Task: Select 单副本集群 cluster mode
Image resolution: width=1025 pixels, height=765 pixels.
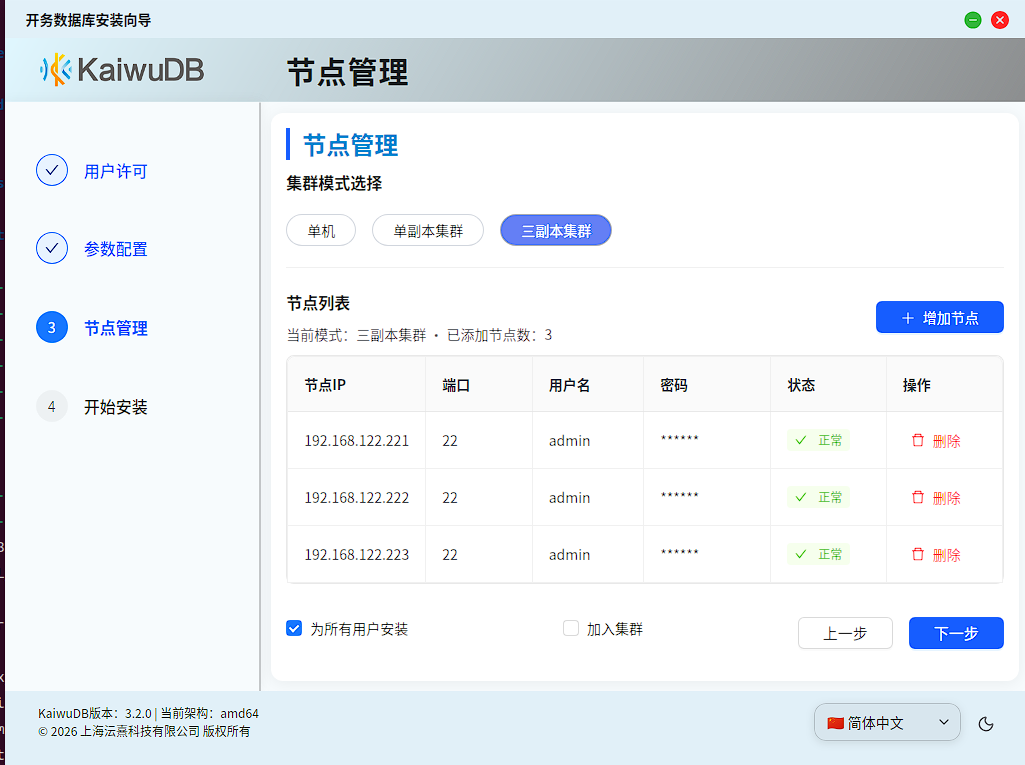Action: [x=428, y=230]
